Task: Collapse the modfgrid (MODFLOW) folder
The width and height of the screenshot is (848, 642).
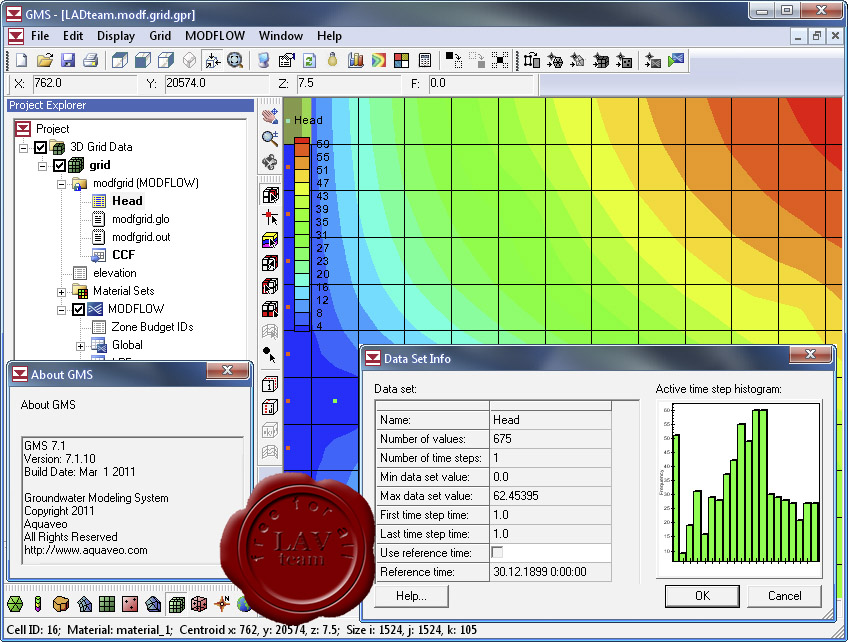Action: (62, 184)
